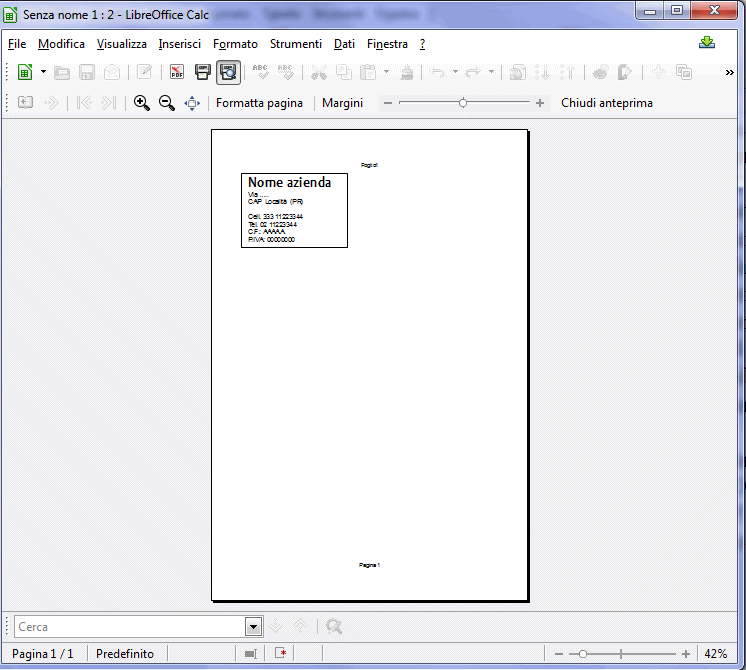Click the Find Previous arrow
The width and height of the screenshot is (746, 670).
coord(301,626)
